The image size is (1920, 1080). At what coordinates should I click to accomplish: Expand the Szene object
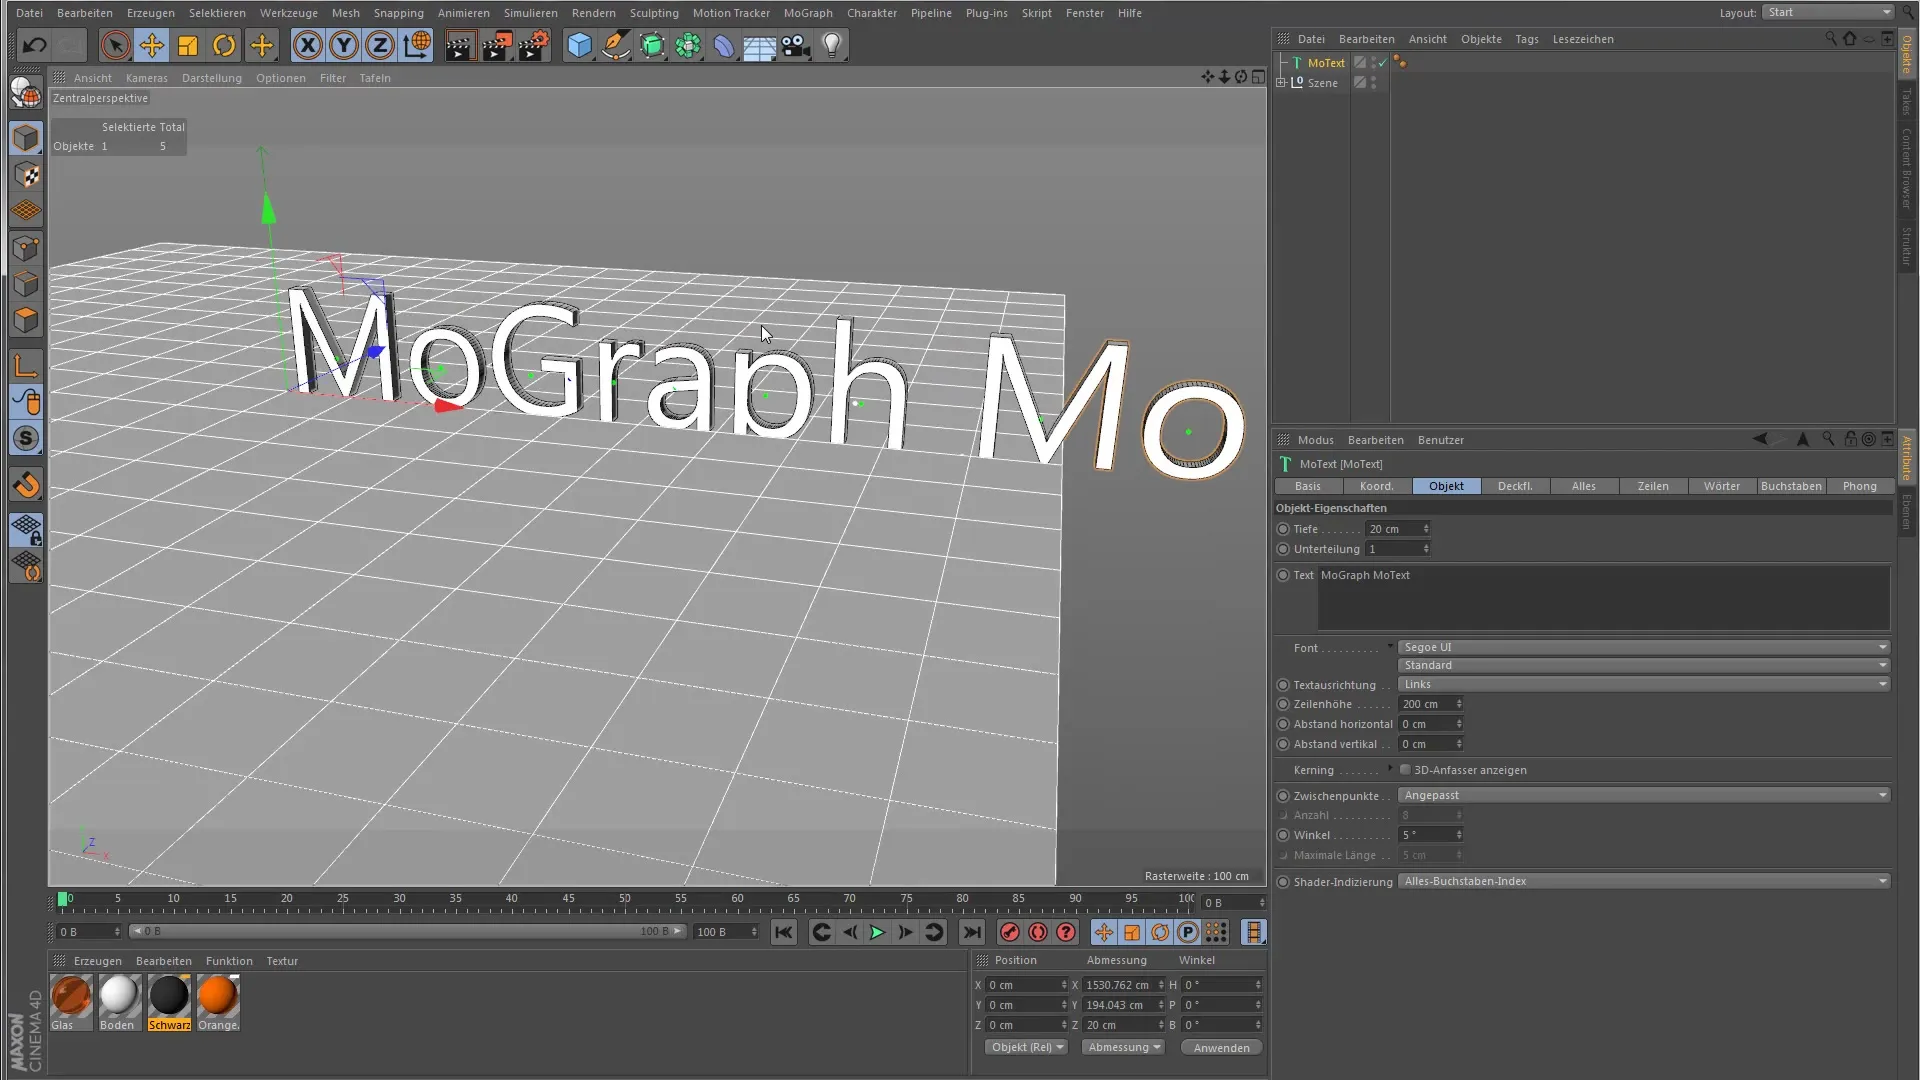(1281, 83)
